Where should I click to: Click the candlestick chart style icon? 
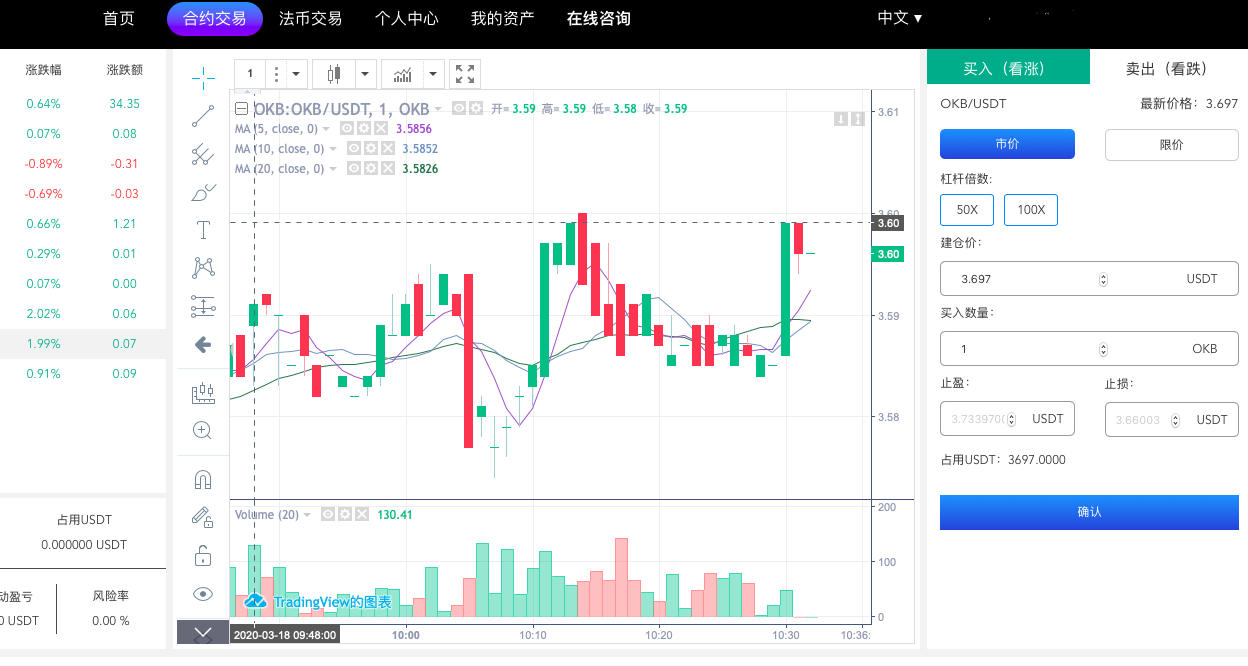tap(334, 74)
